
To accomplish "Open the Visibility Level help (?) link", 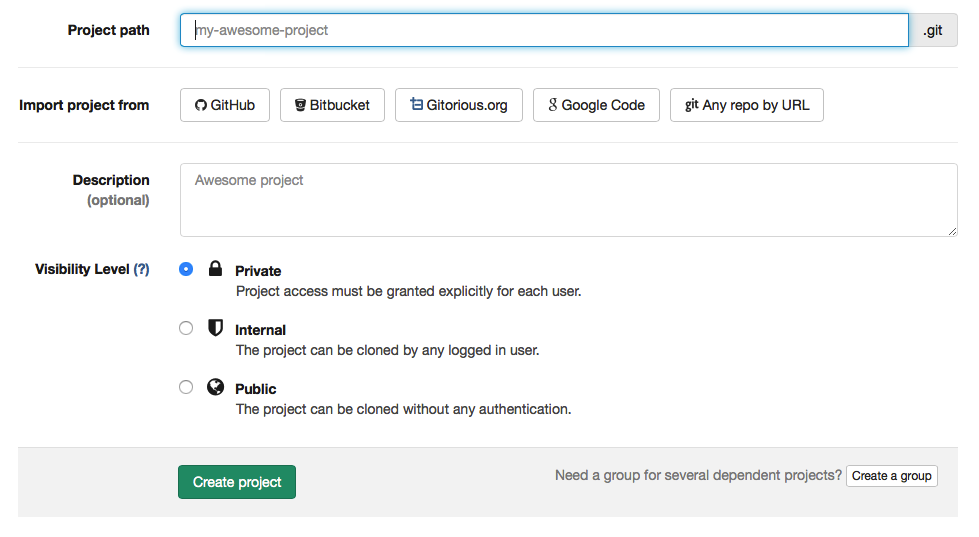I will 142,269.
